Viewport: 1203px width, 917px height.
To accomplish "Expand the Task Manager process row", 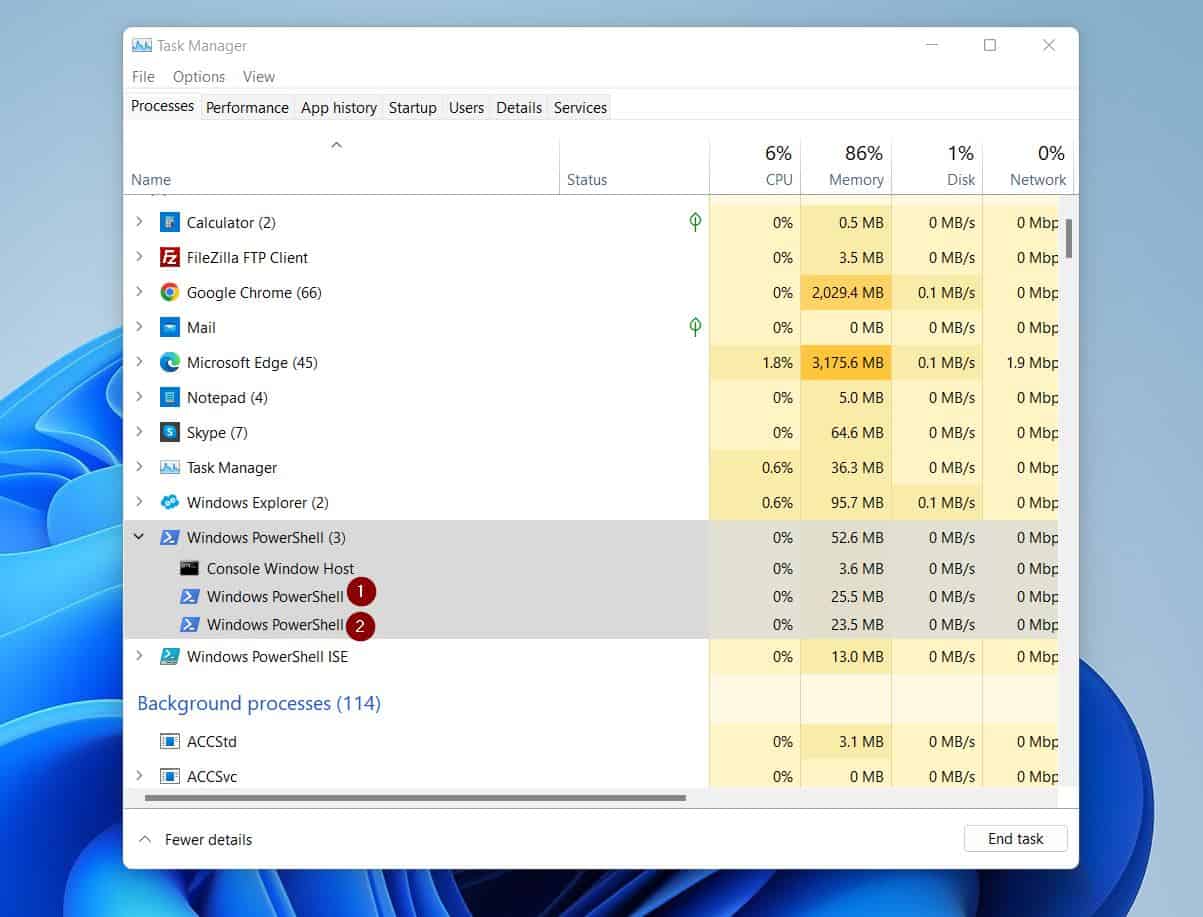I will (139, 467).
